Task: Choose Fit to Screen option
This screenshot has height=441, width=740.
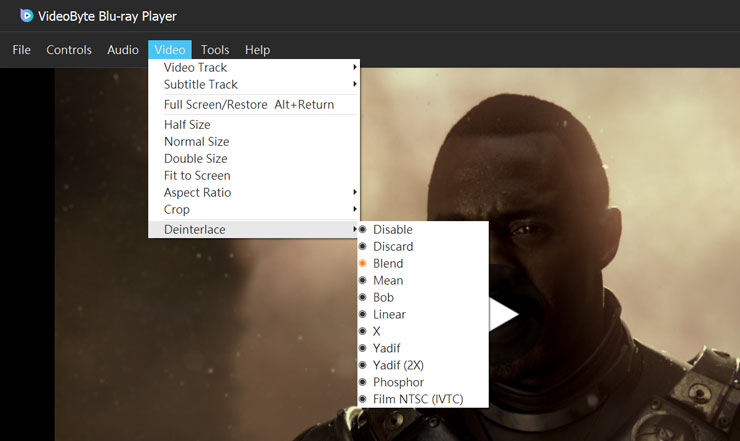Action: [197, 176]
